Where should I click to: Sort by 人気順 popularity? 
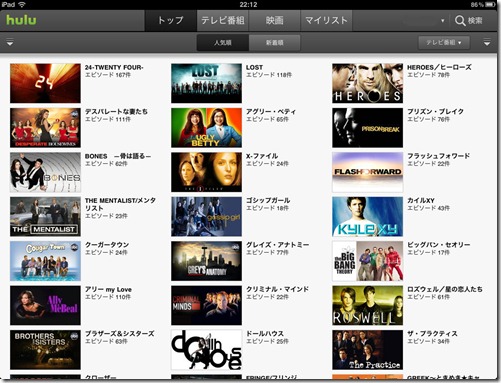coord(223,43)
